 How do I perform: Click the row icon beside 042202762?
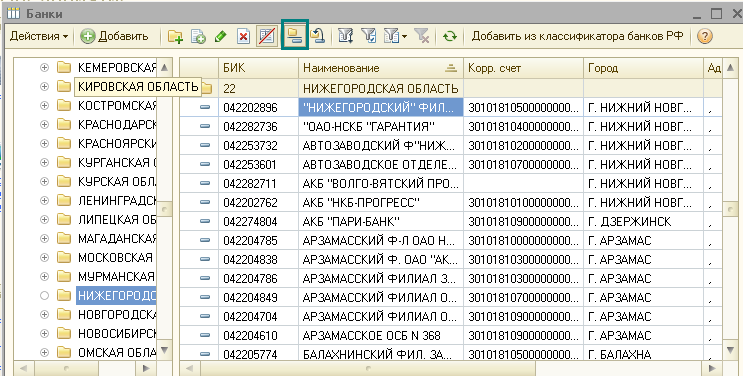tap(205, 202)
